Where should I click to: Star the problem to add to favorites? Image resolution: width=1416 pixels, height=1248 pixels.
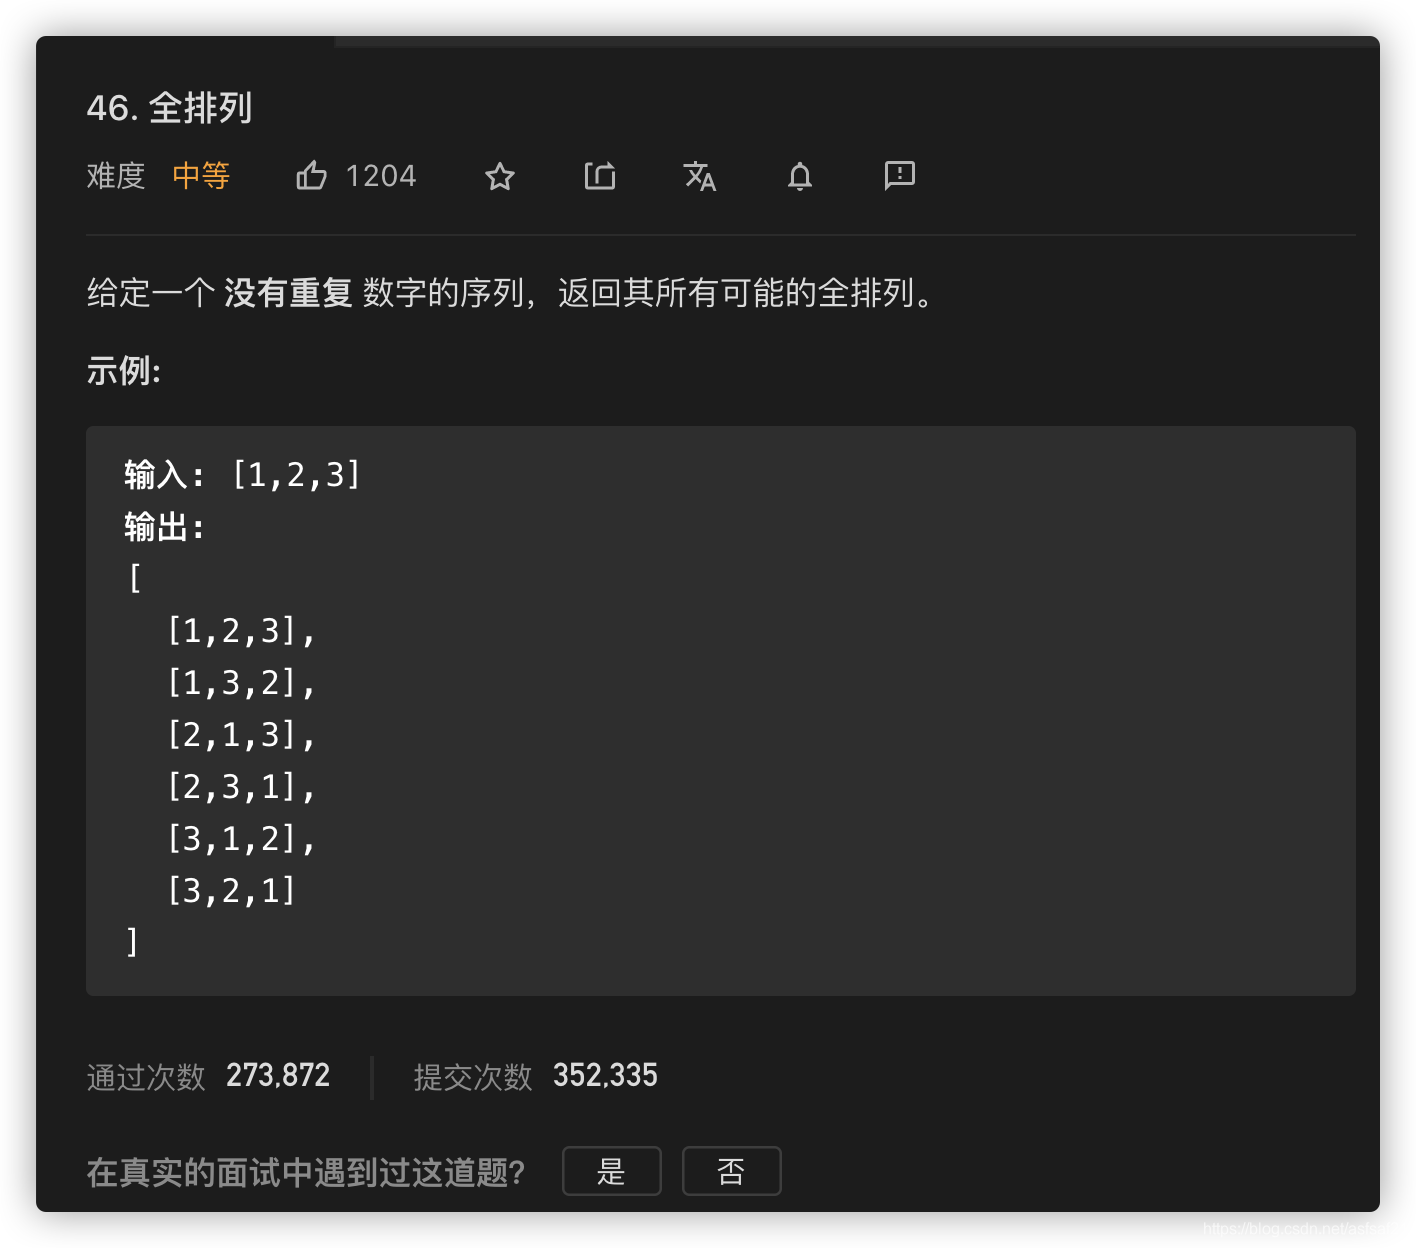click(x=499, y=176)
